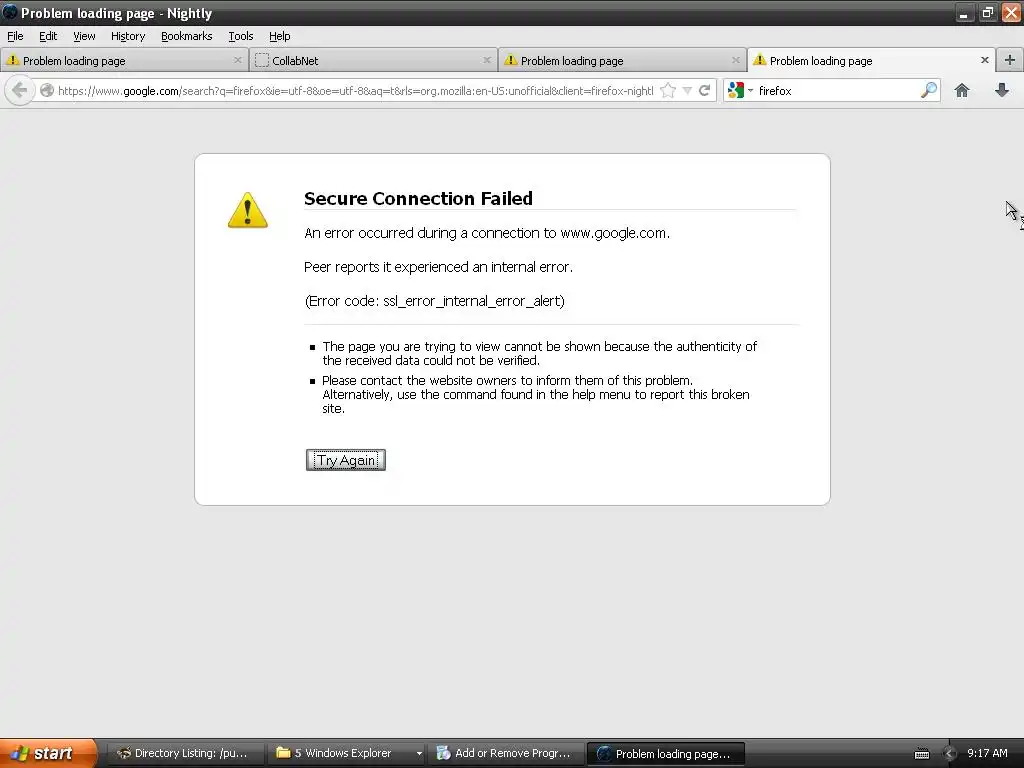Switch to the CollabNet tab

(373, 60)
